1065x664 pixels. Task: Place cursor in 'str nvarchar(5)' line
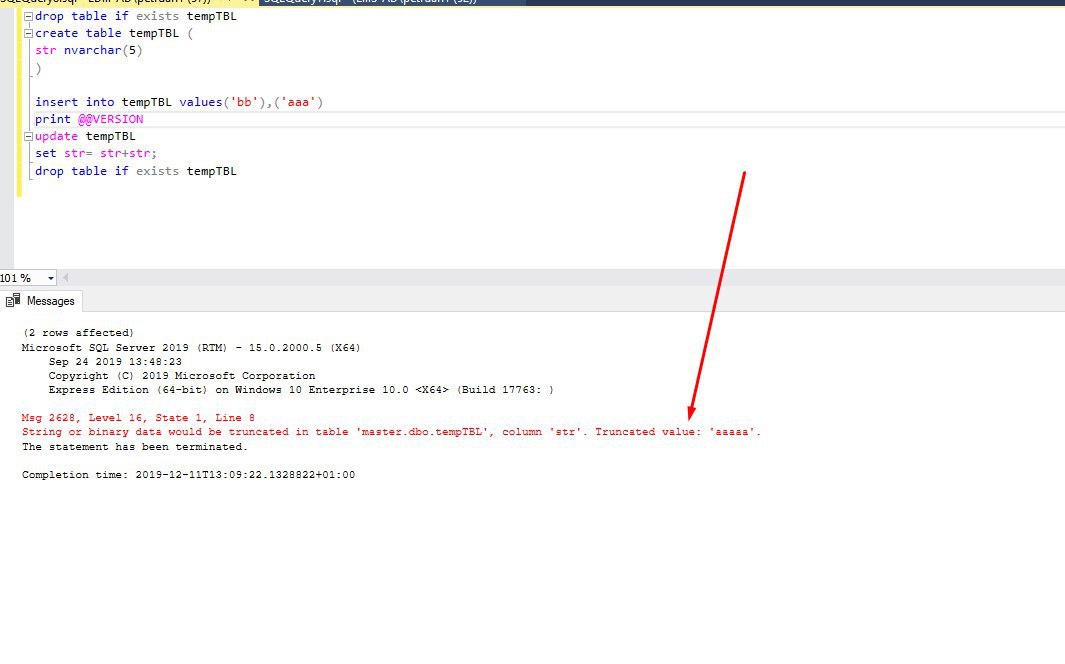pos(89,50)
